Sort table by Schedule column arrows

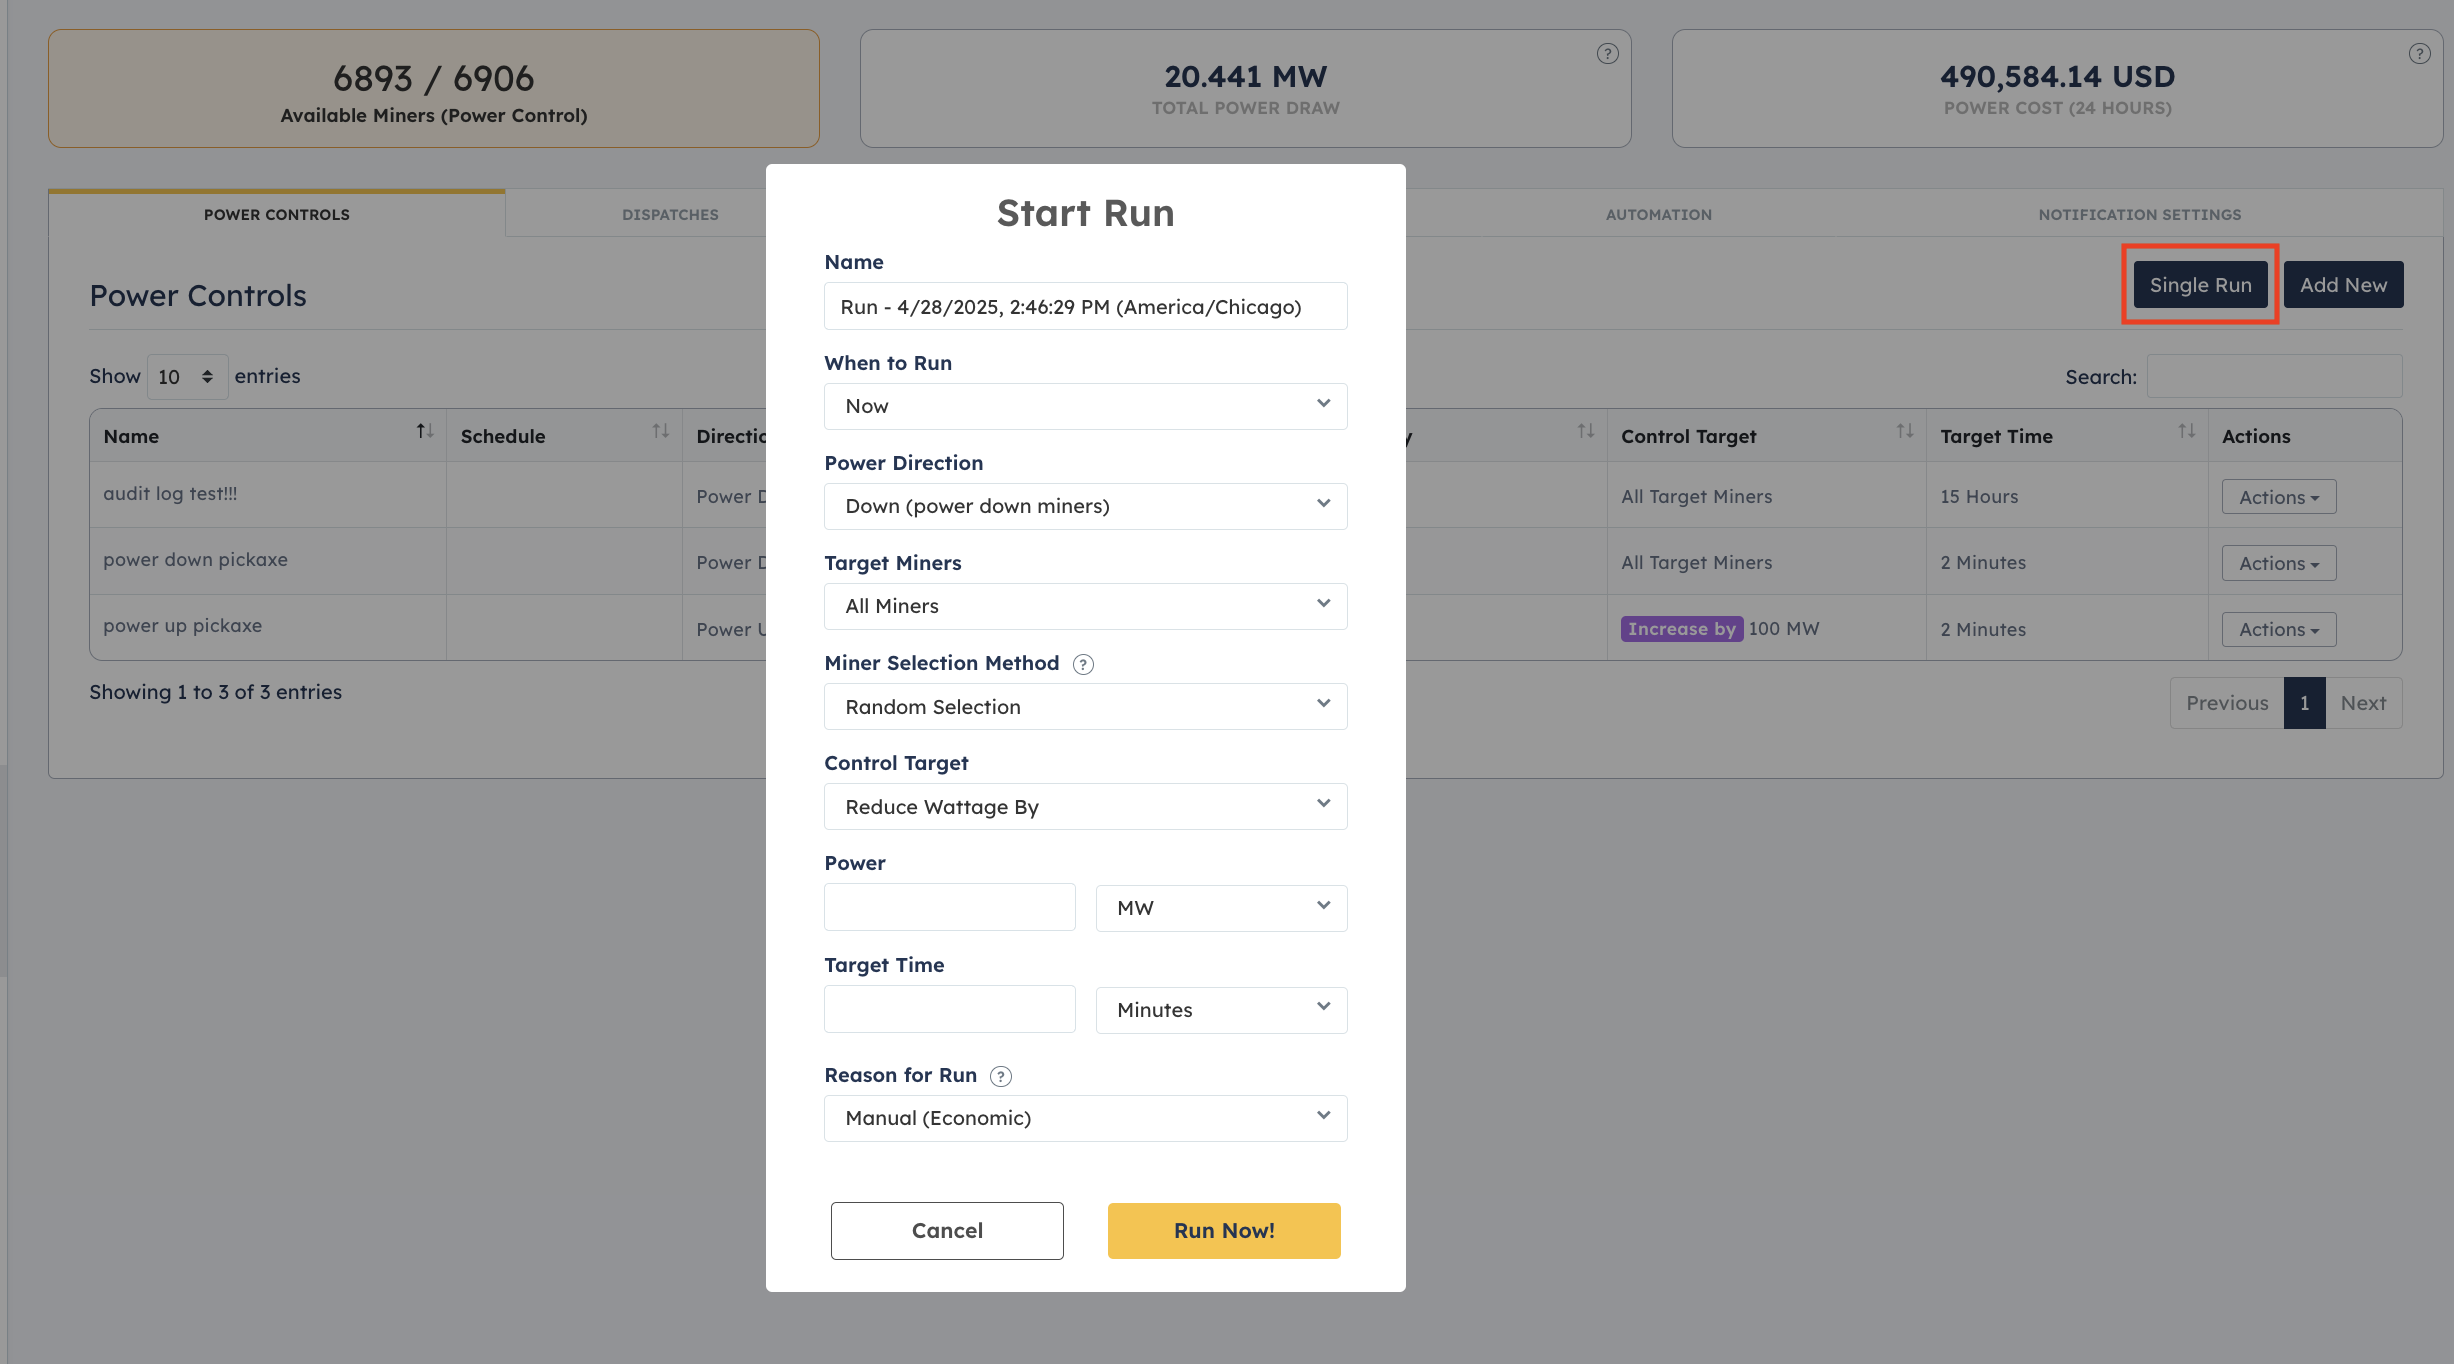[x=661, y=431]
